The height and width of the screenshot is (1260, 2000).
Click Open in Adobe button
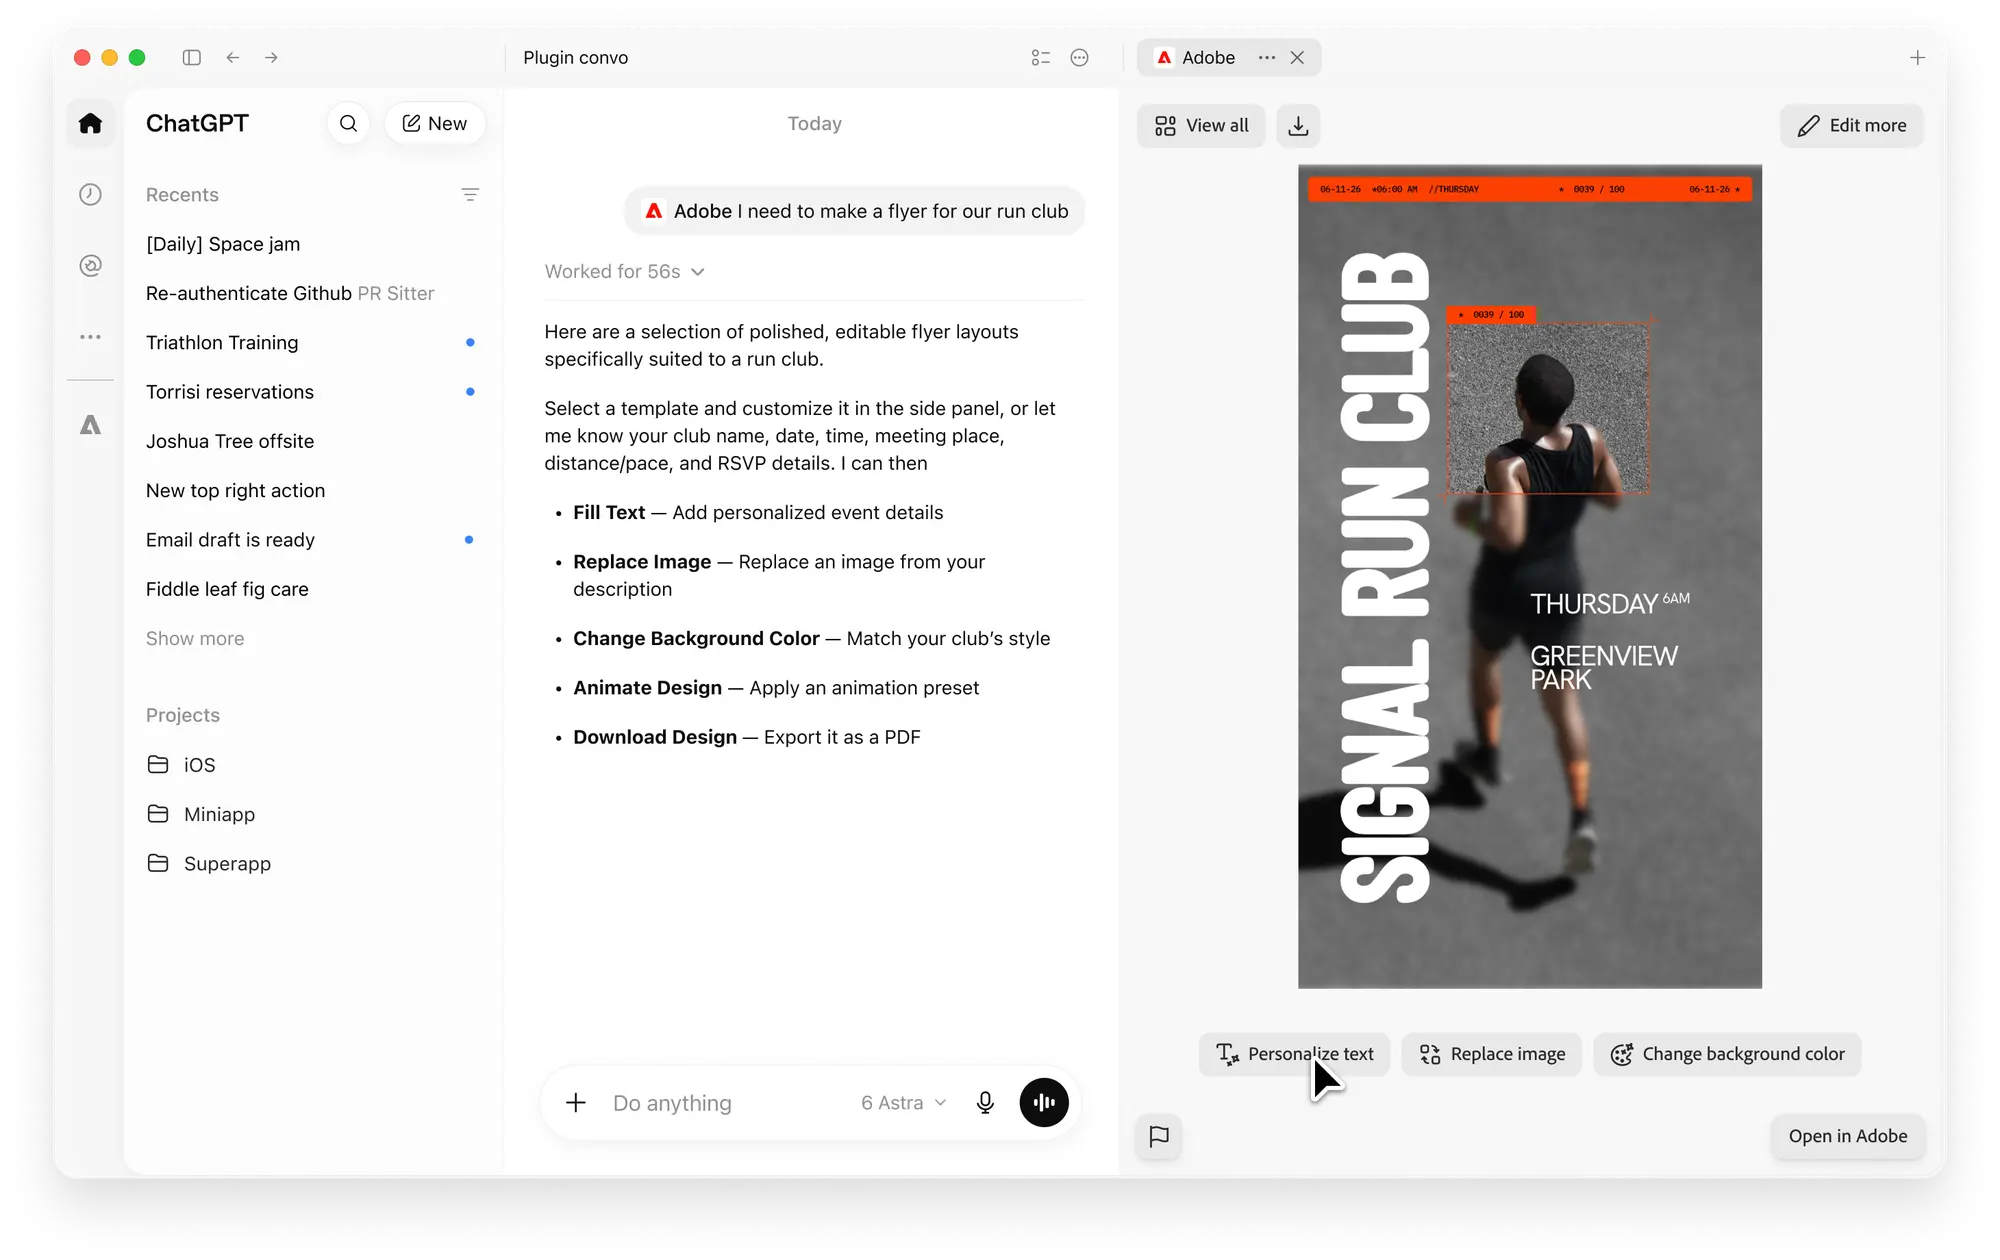pos(1847,1136)
